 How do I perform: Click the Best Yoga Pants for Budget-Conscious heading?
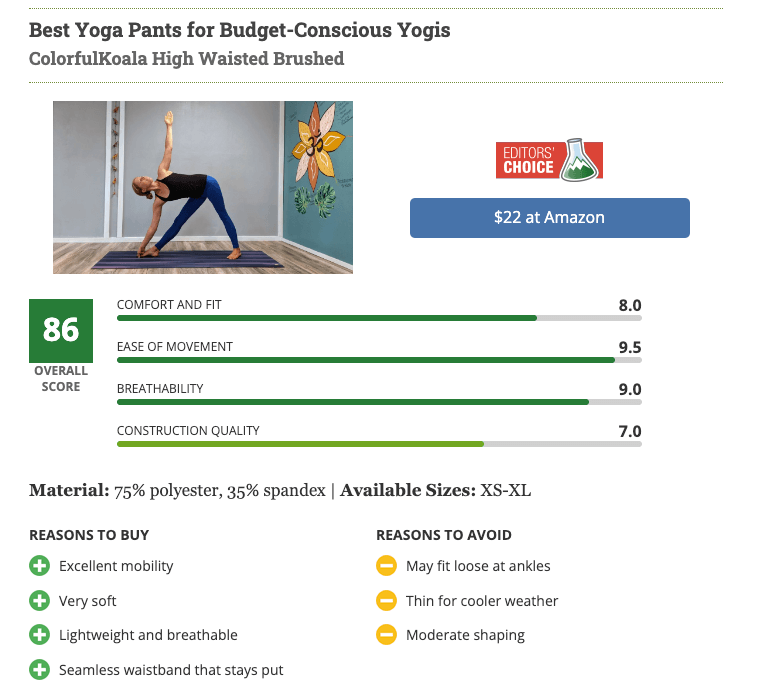tap(240, 30)
